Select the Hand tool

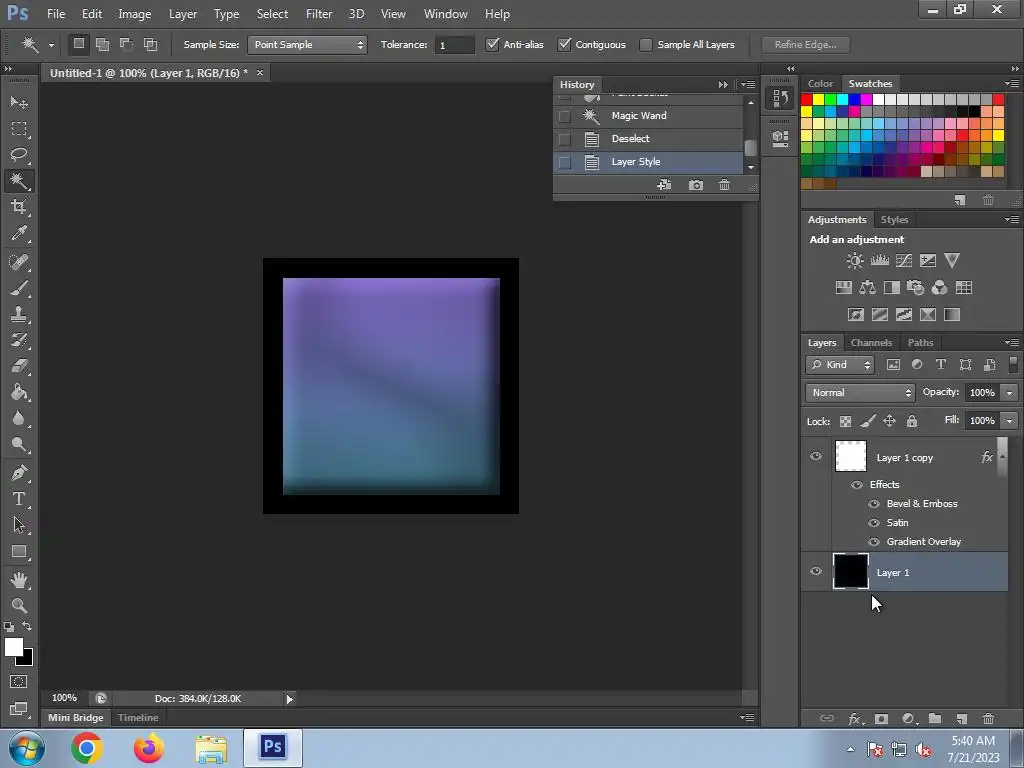[x=19, y=579]
